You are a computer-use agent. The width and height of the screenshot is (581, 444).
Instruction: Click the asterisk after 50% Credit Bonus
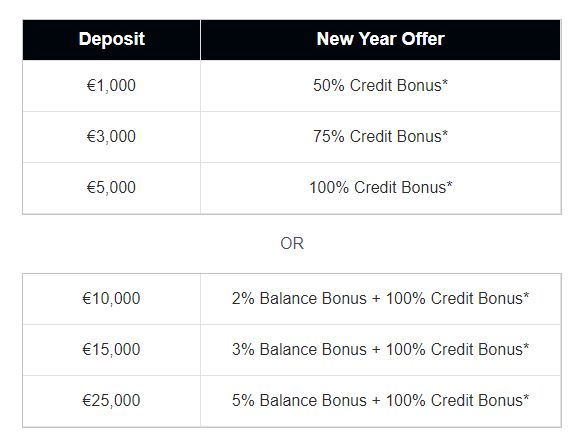445,82
